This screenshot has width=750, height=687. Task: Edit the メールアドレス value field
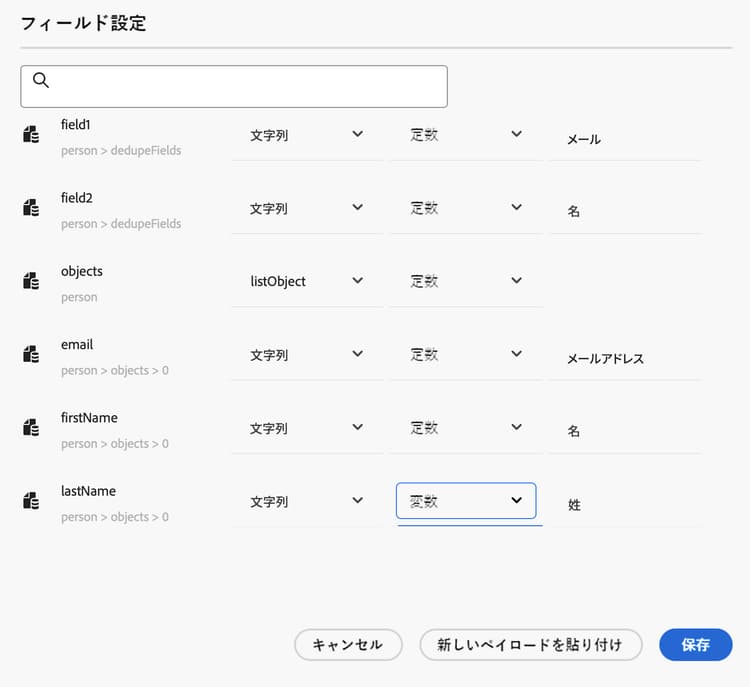click(625, 359)
